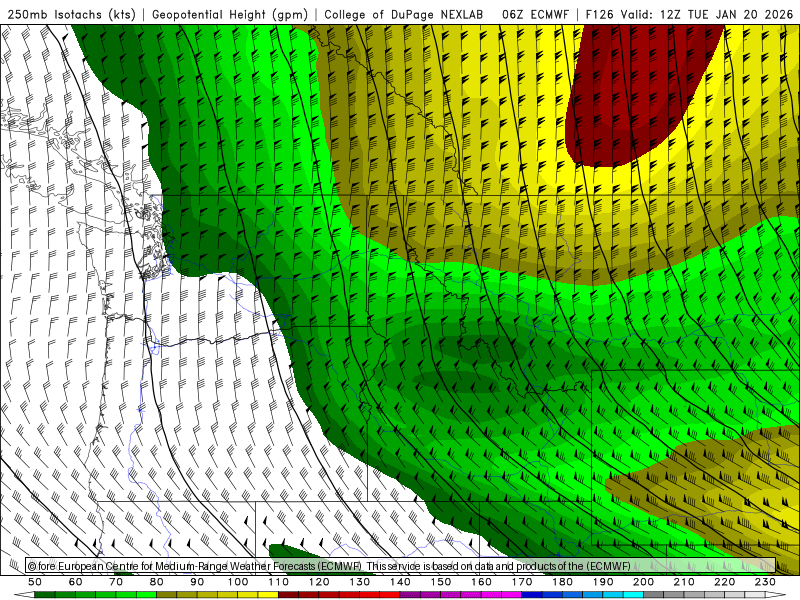Click the '150' label on the color scale
Image resolution: width=800 pixels, height=600 pixels.
click(441, 582)
